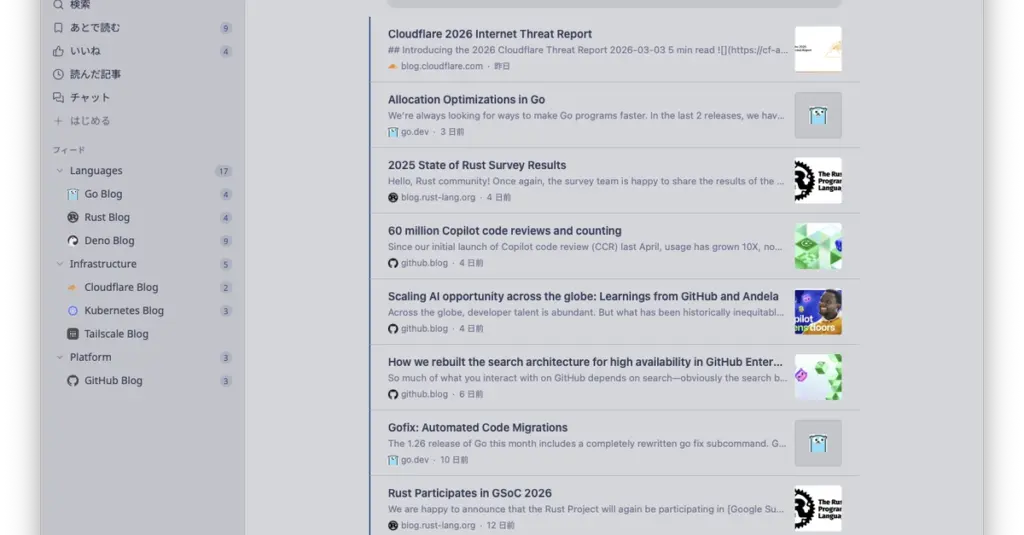Viewport: 1024px width, 535px height.
Task: Click the chat bubbles チャット icon
Action: tap(58, 97)
